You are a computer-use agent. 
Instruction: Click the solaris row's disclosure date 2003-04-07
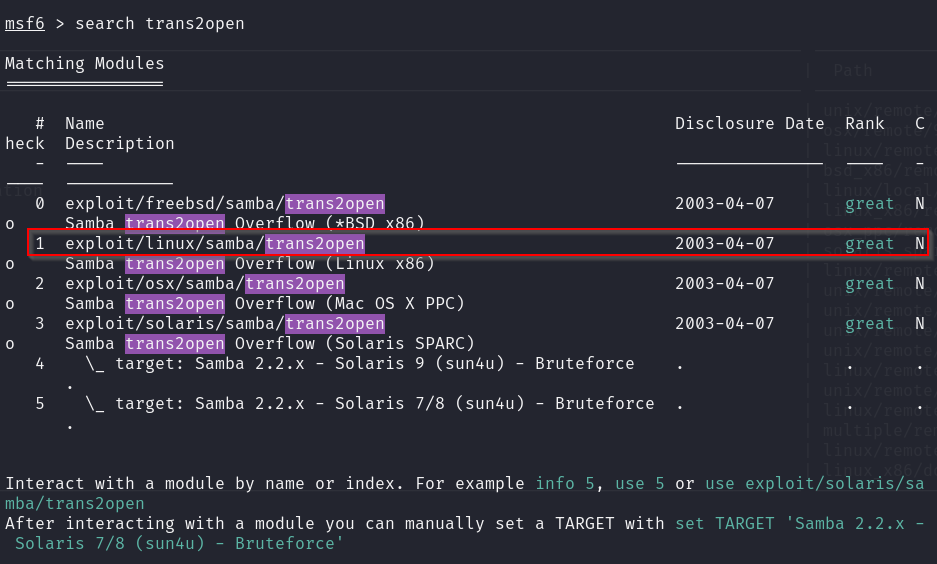point(724,324)
